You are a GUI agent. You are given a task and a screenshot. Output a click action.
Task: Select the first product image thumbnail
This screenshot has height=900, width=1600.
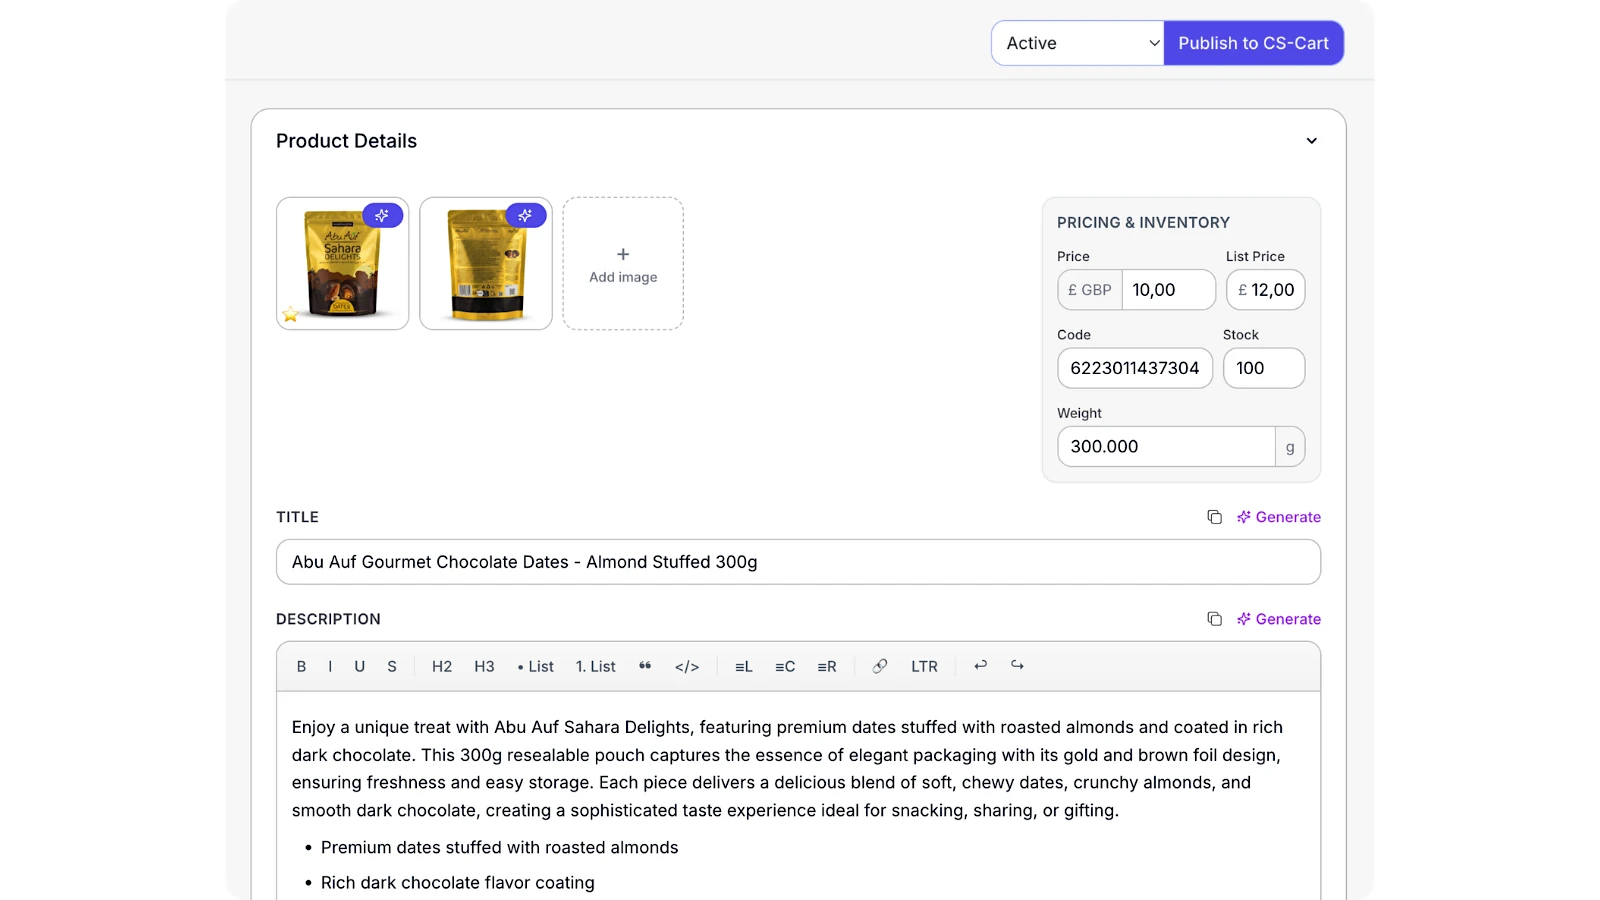(342, 264)
